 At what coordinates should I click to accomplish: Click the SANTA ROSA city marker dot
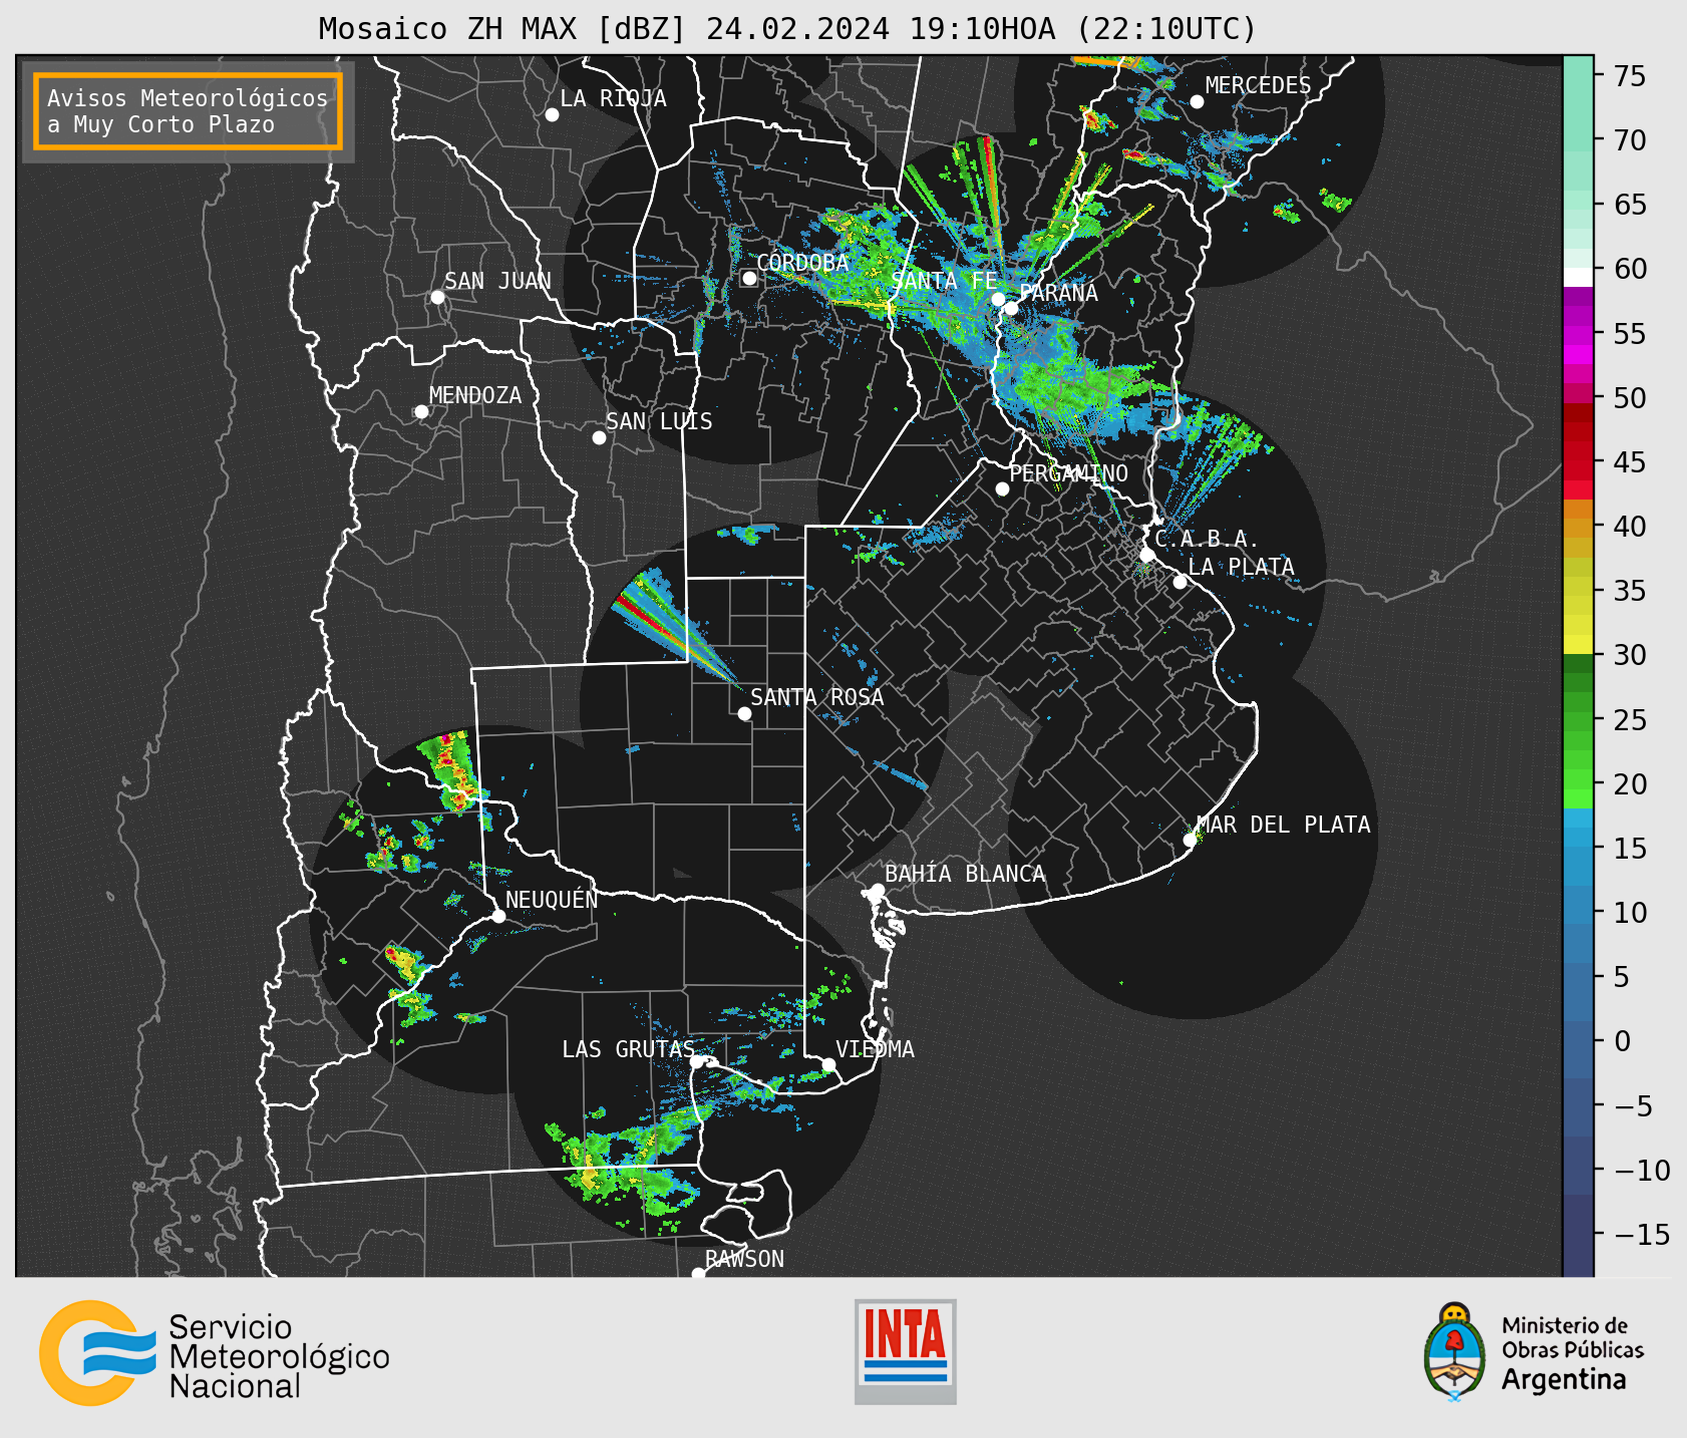click(744, 714)
